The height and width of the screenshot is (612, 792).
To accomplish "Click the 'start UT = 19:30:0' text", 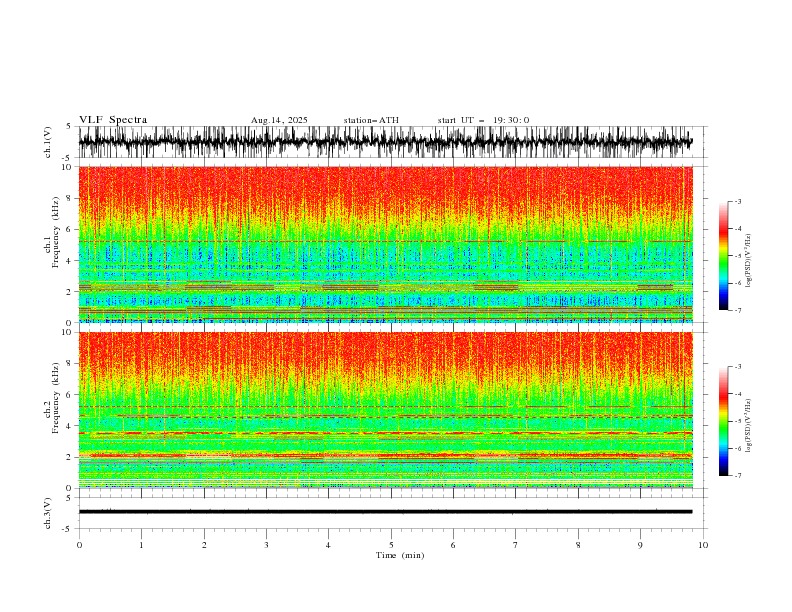I will point(483,120).
